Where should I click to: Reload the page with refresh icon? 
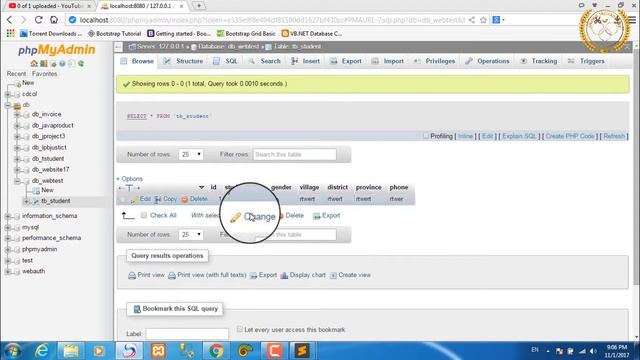coord(38,20)
